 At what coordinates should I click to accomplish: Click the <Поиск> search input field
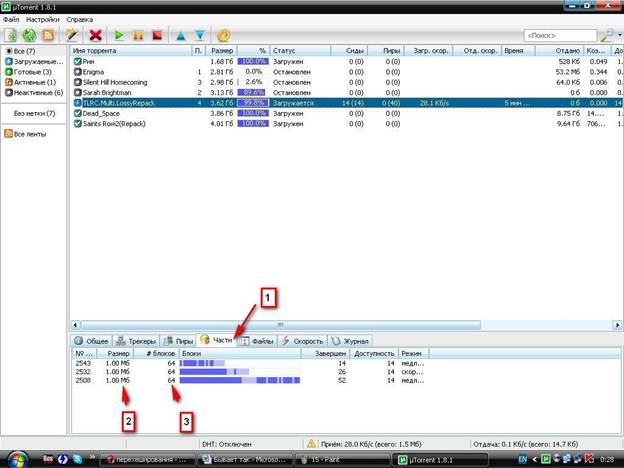click(560, 35)
